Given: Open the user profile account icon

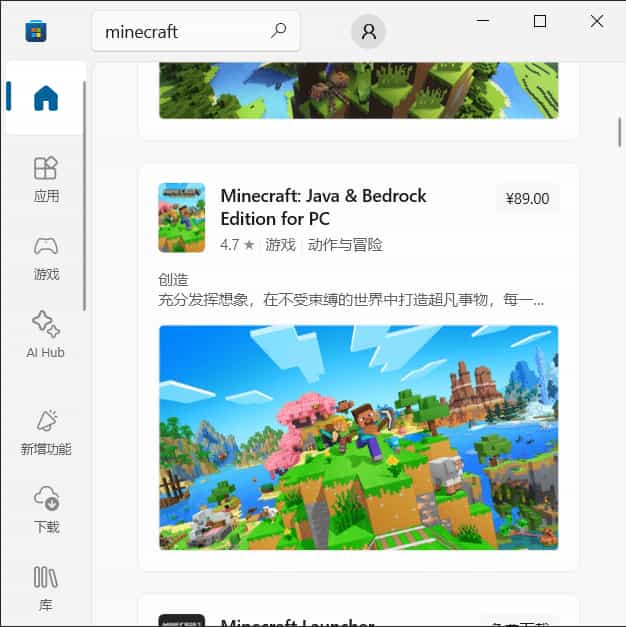Looking at the screenshot, I should pos(368,32).
